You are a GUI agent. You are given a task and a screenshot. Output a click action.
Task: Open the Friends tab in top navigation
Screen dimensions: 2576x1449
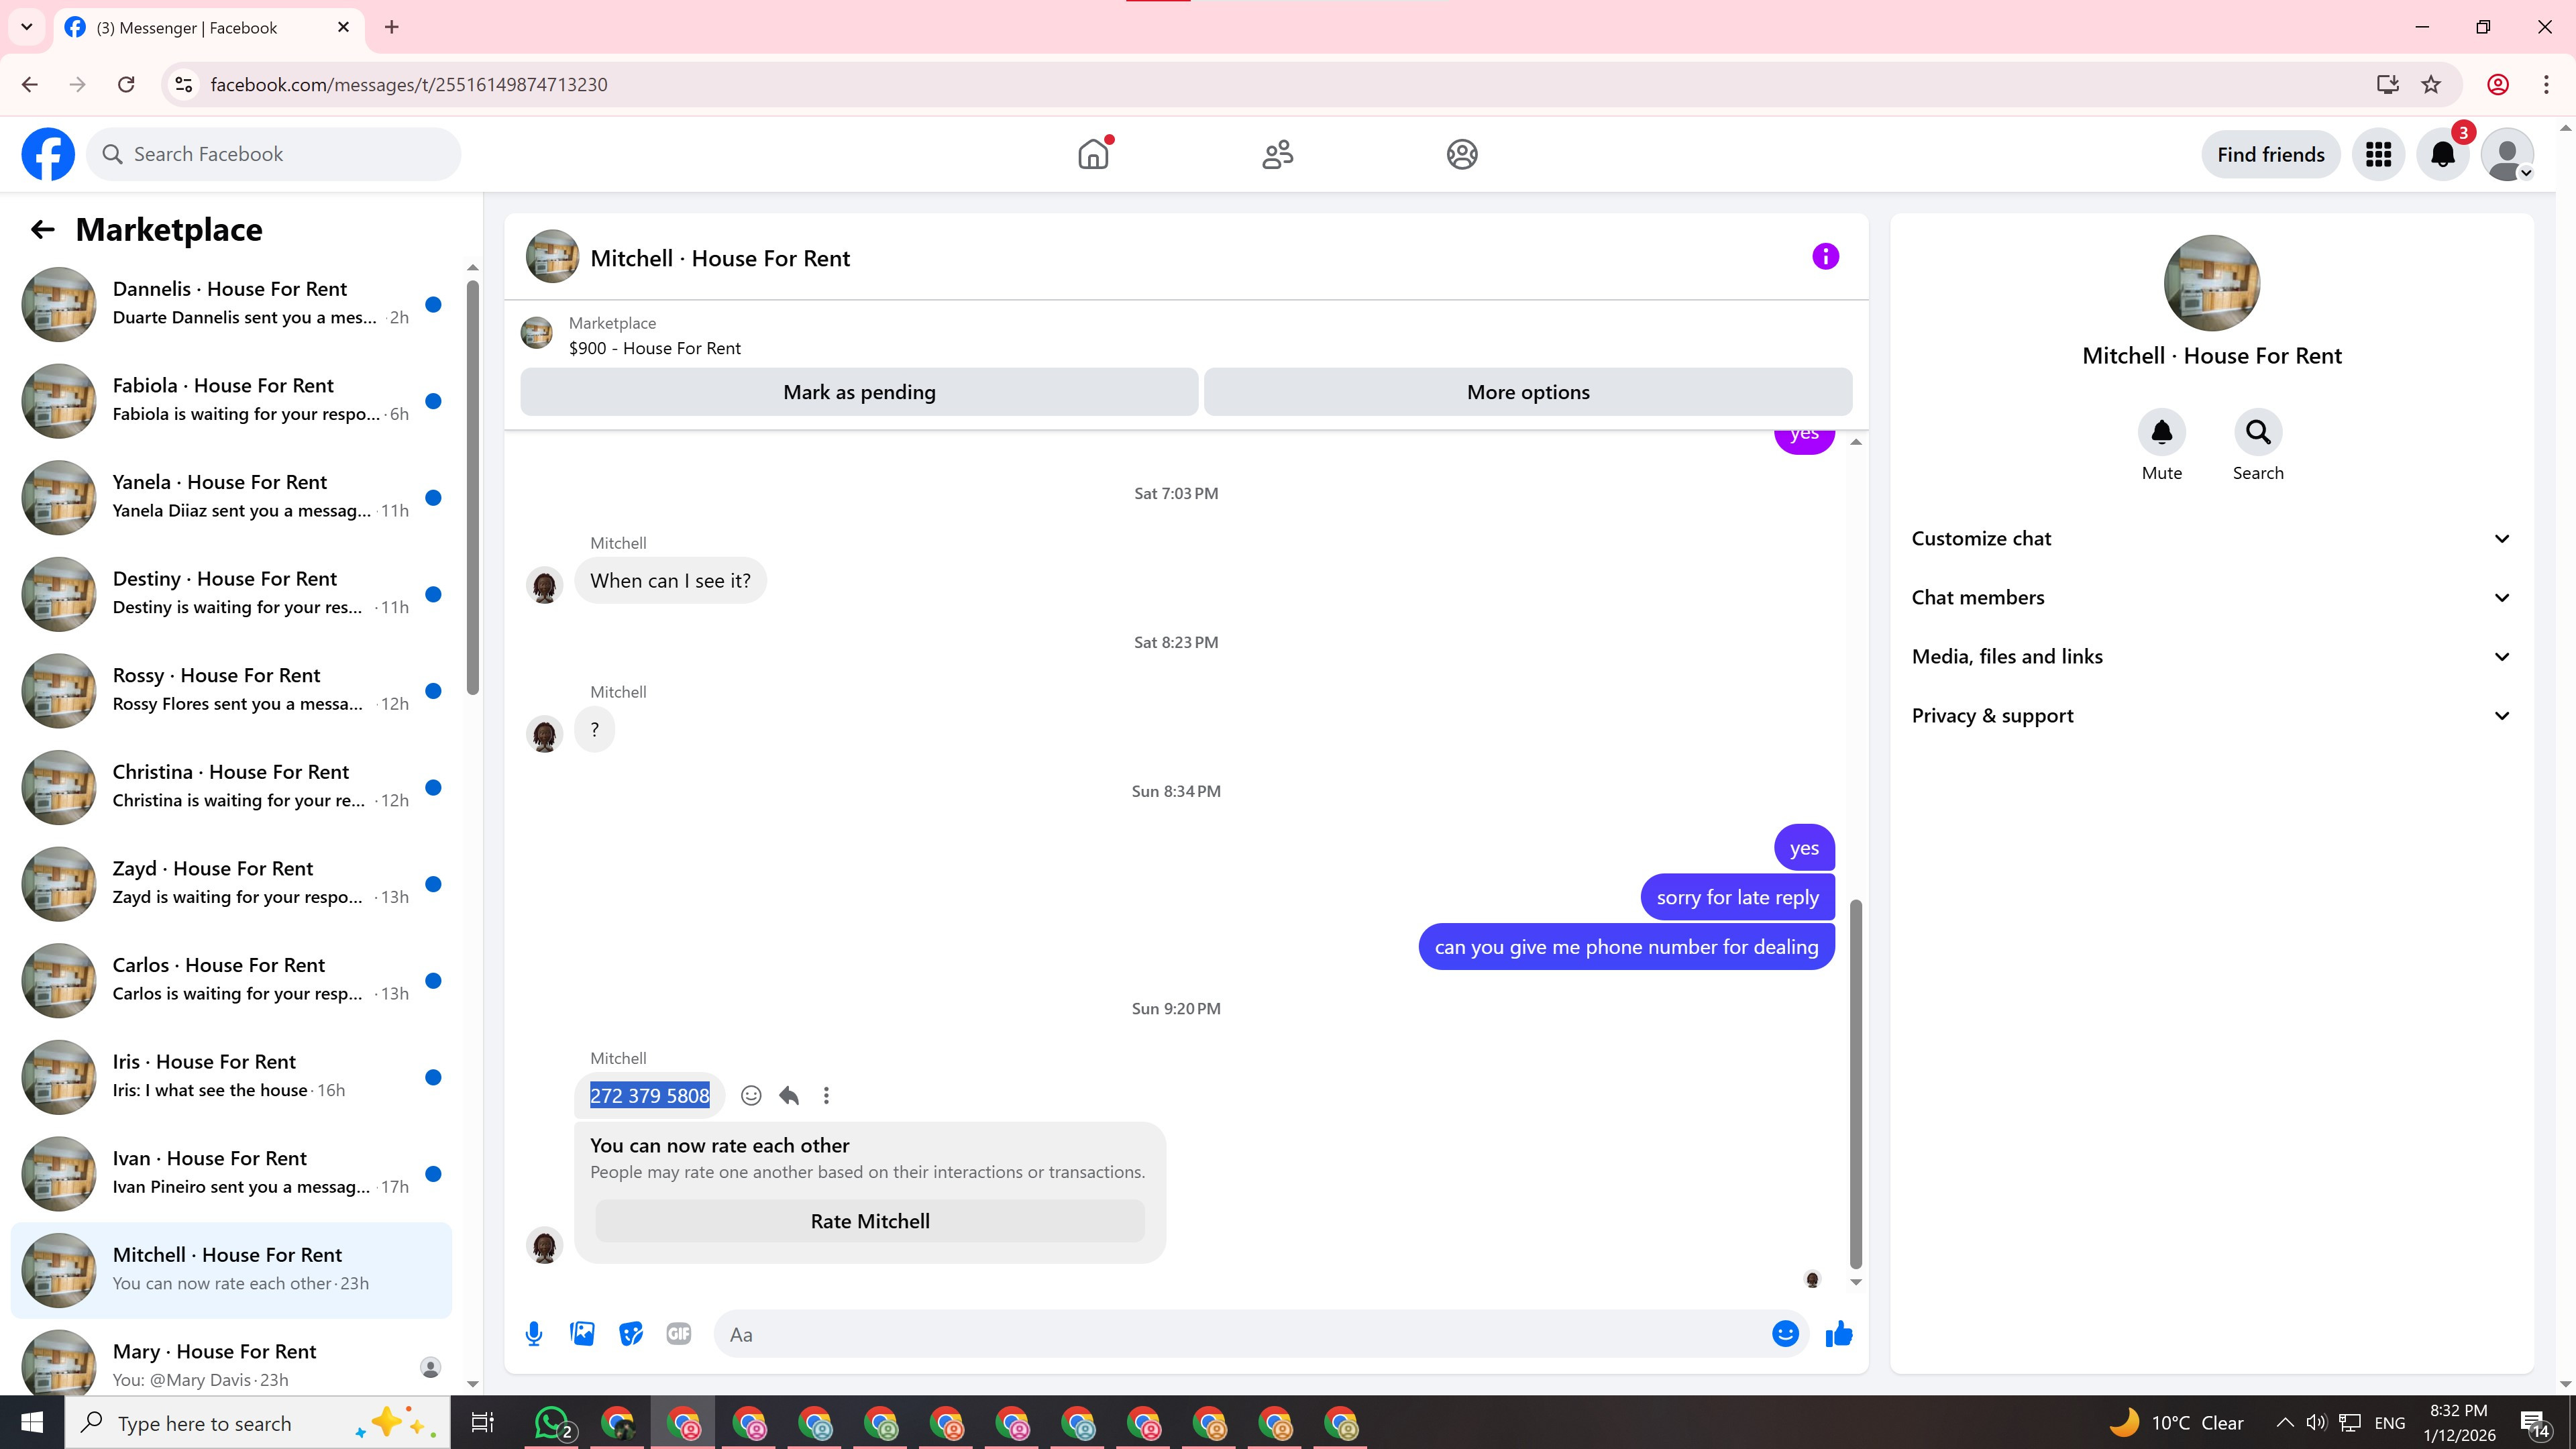[1277, 155]
